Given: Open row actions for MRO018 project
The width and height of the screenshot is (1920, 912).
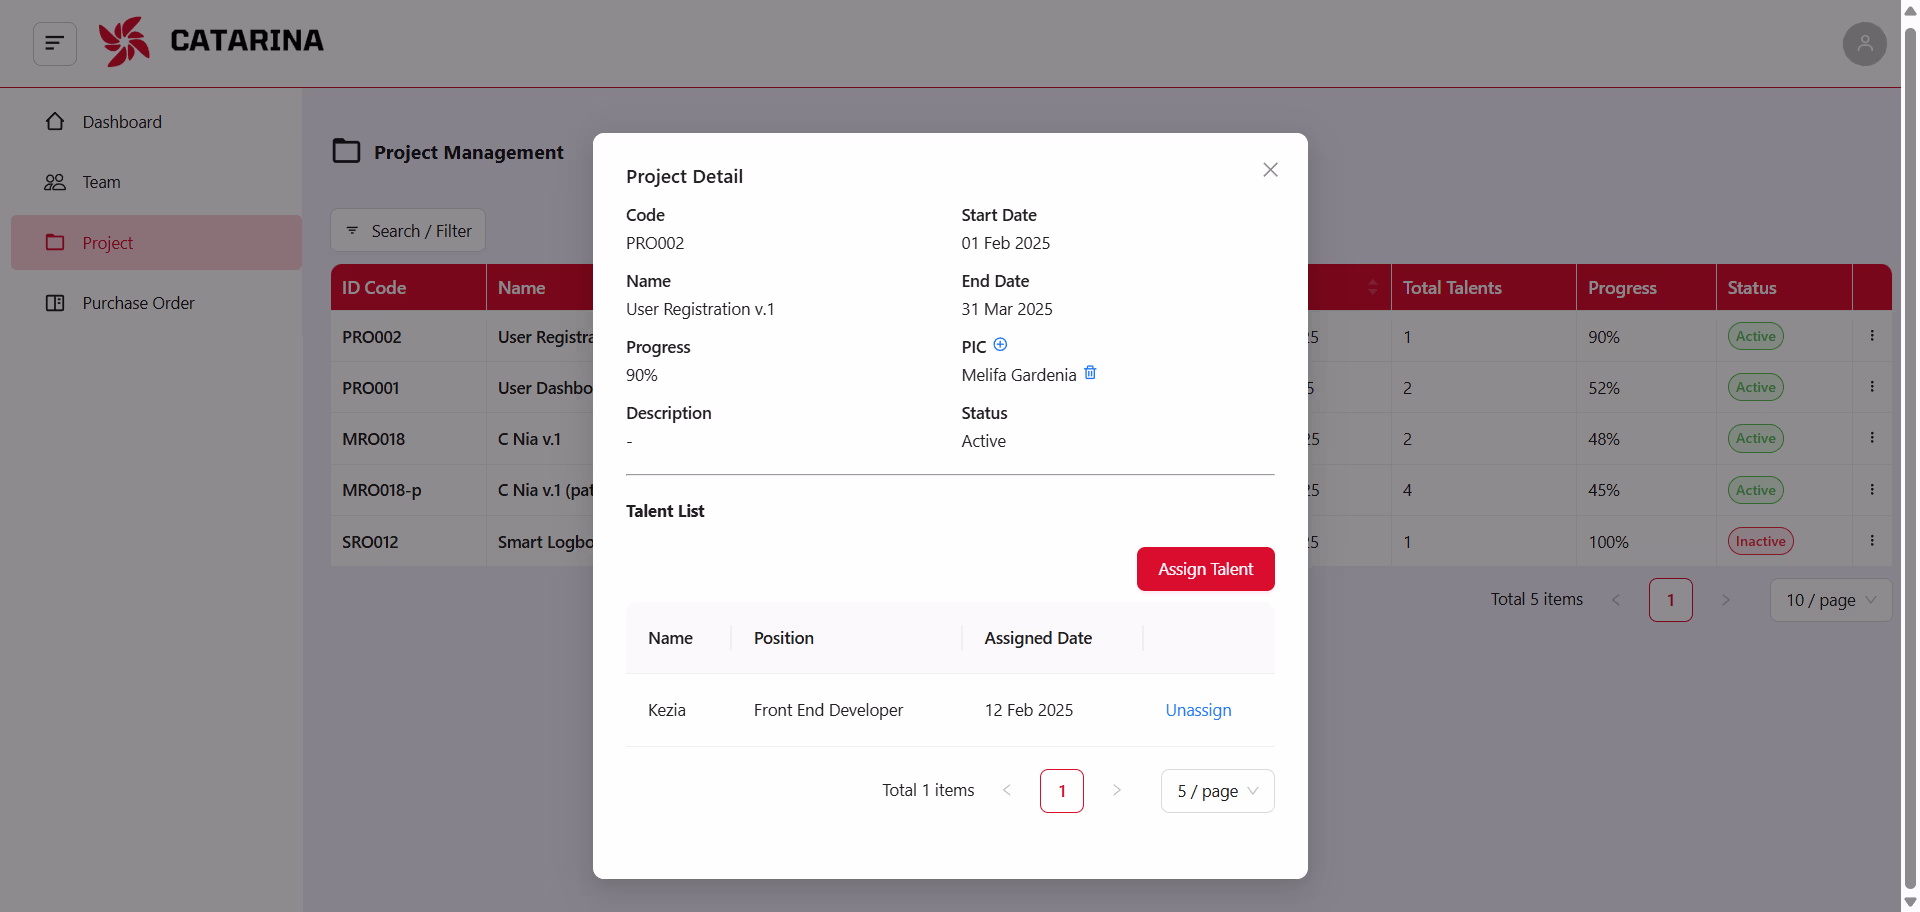Looking at the screenshot, I should [x=1872, y=438].
